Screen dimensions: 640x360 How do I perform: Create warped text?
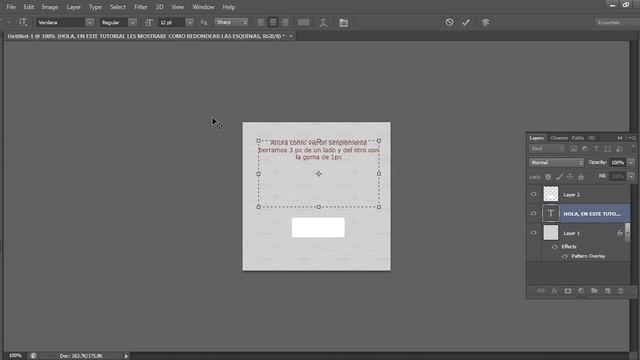click(x=323, y=22)
